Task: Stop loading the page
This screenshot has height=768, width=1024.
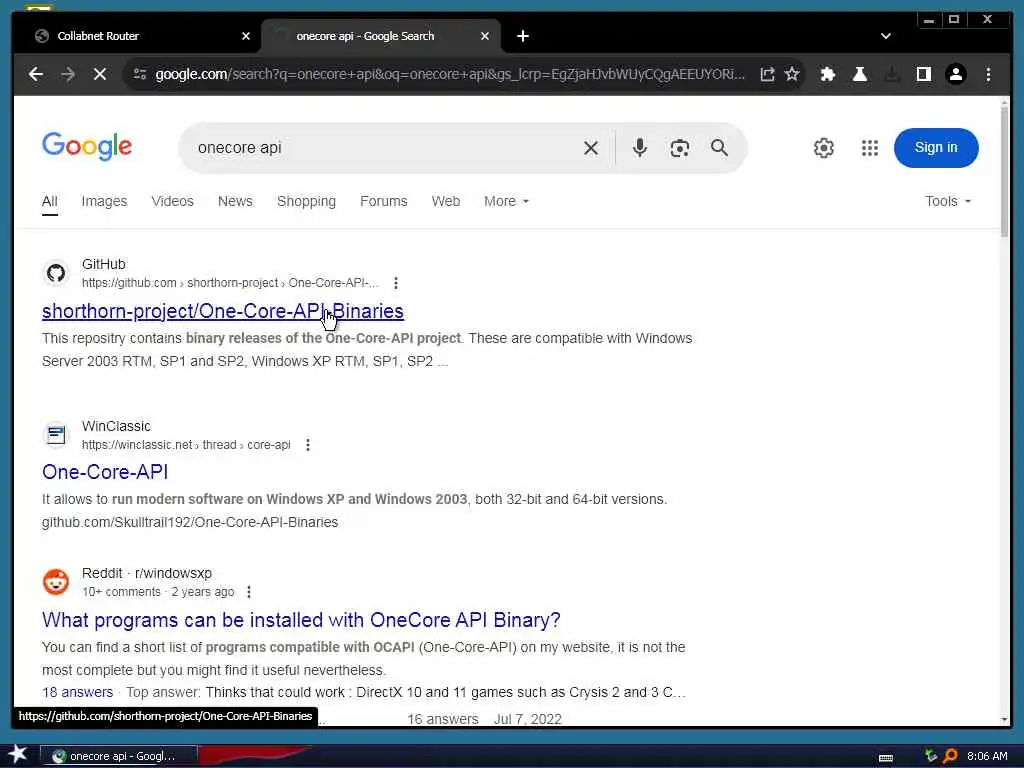Action: (100, 74)
